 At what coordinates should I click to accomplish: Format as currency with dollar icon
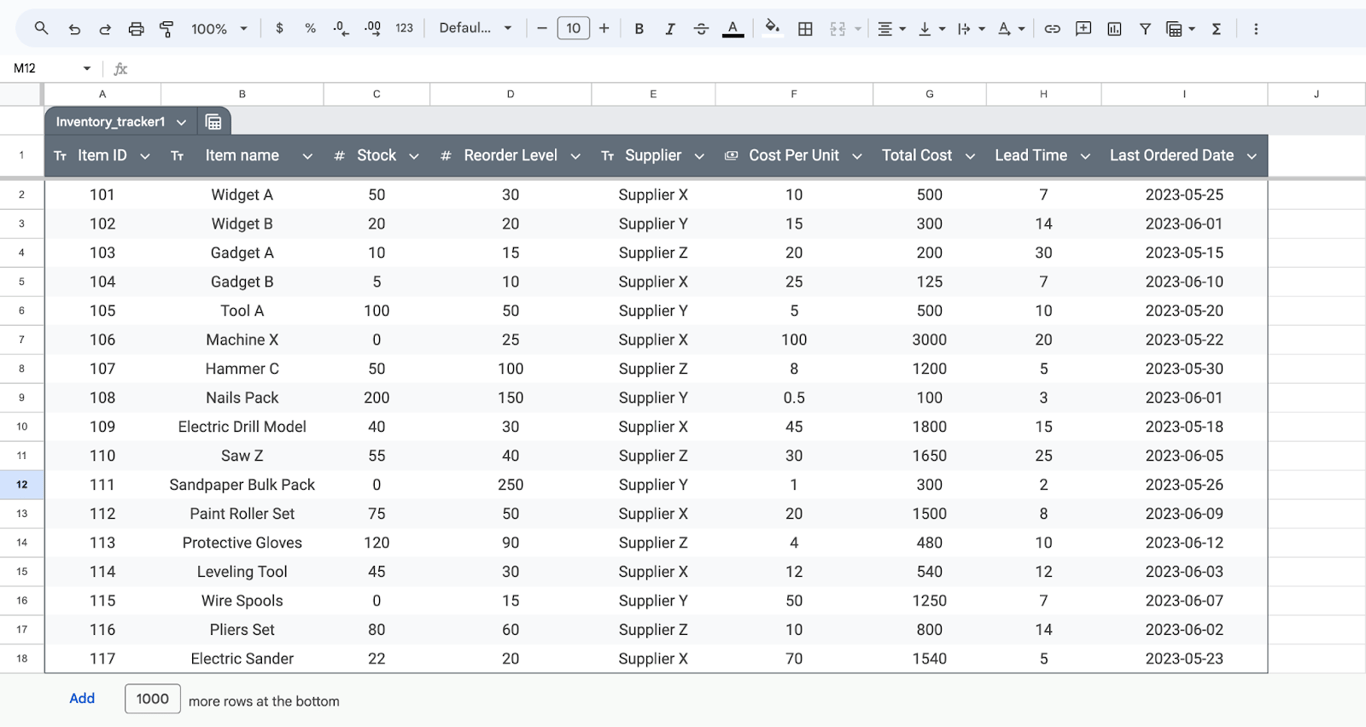pos(279,28)
